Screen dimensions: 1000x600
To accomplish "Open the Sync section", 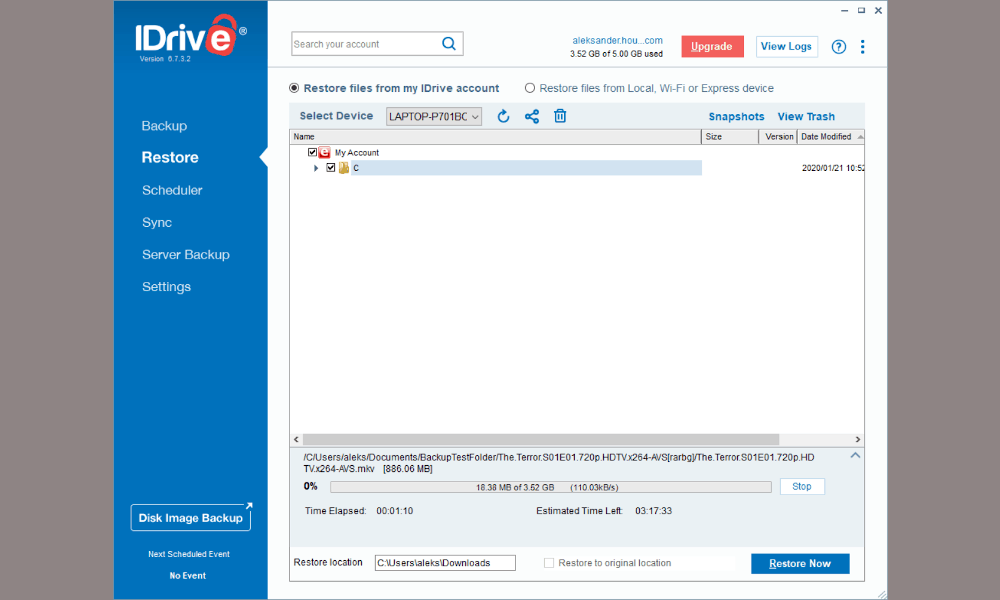I will 157,223.
